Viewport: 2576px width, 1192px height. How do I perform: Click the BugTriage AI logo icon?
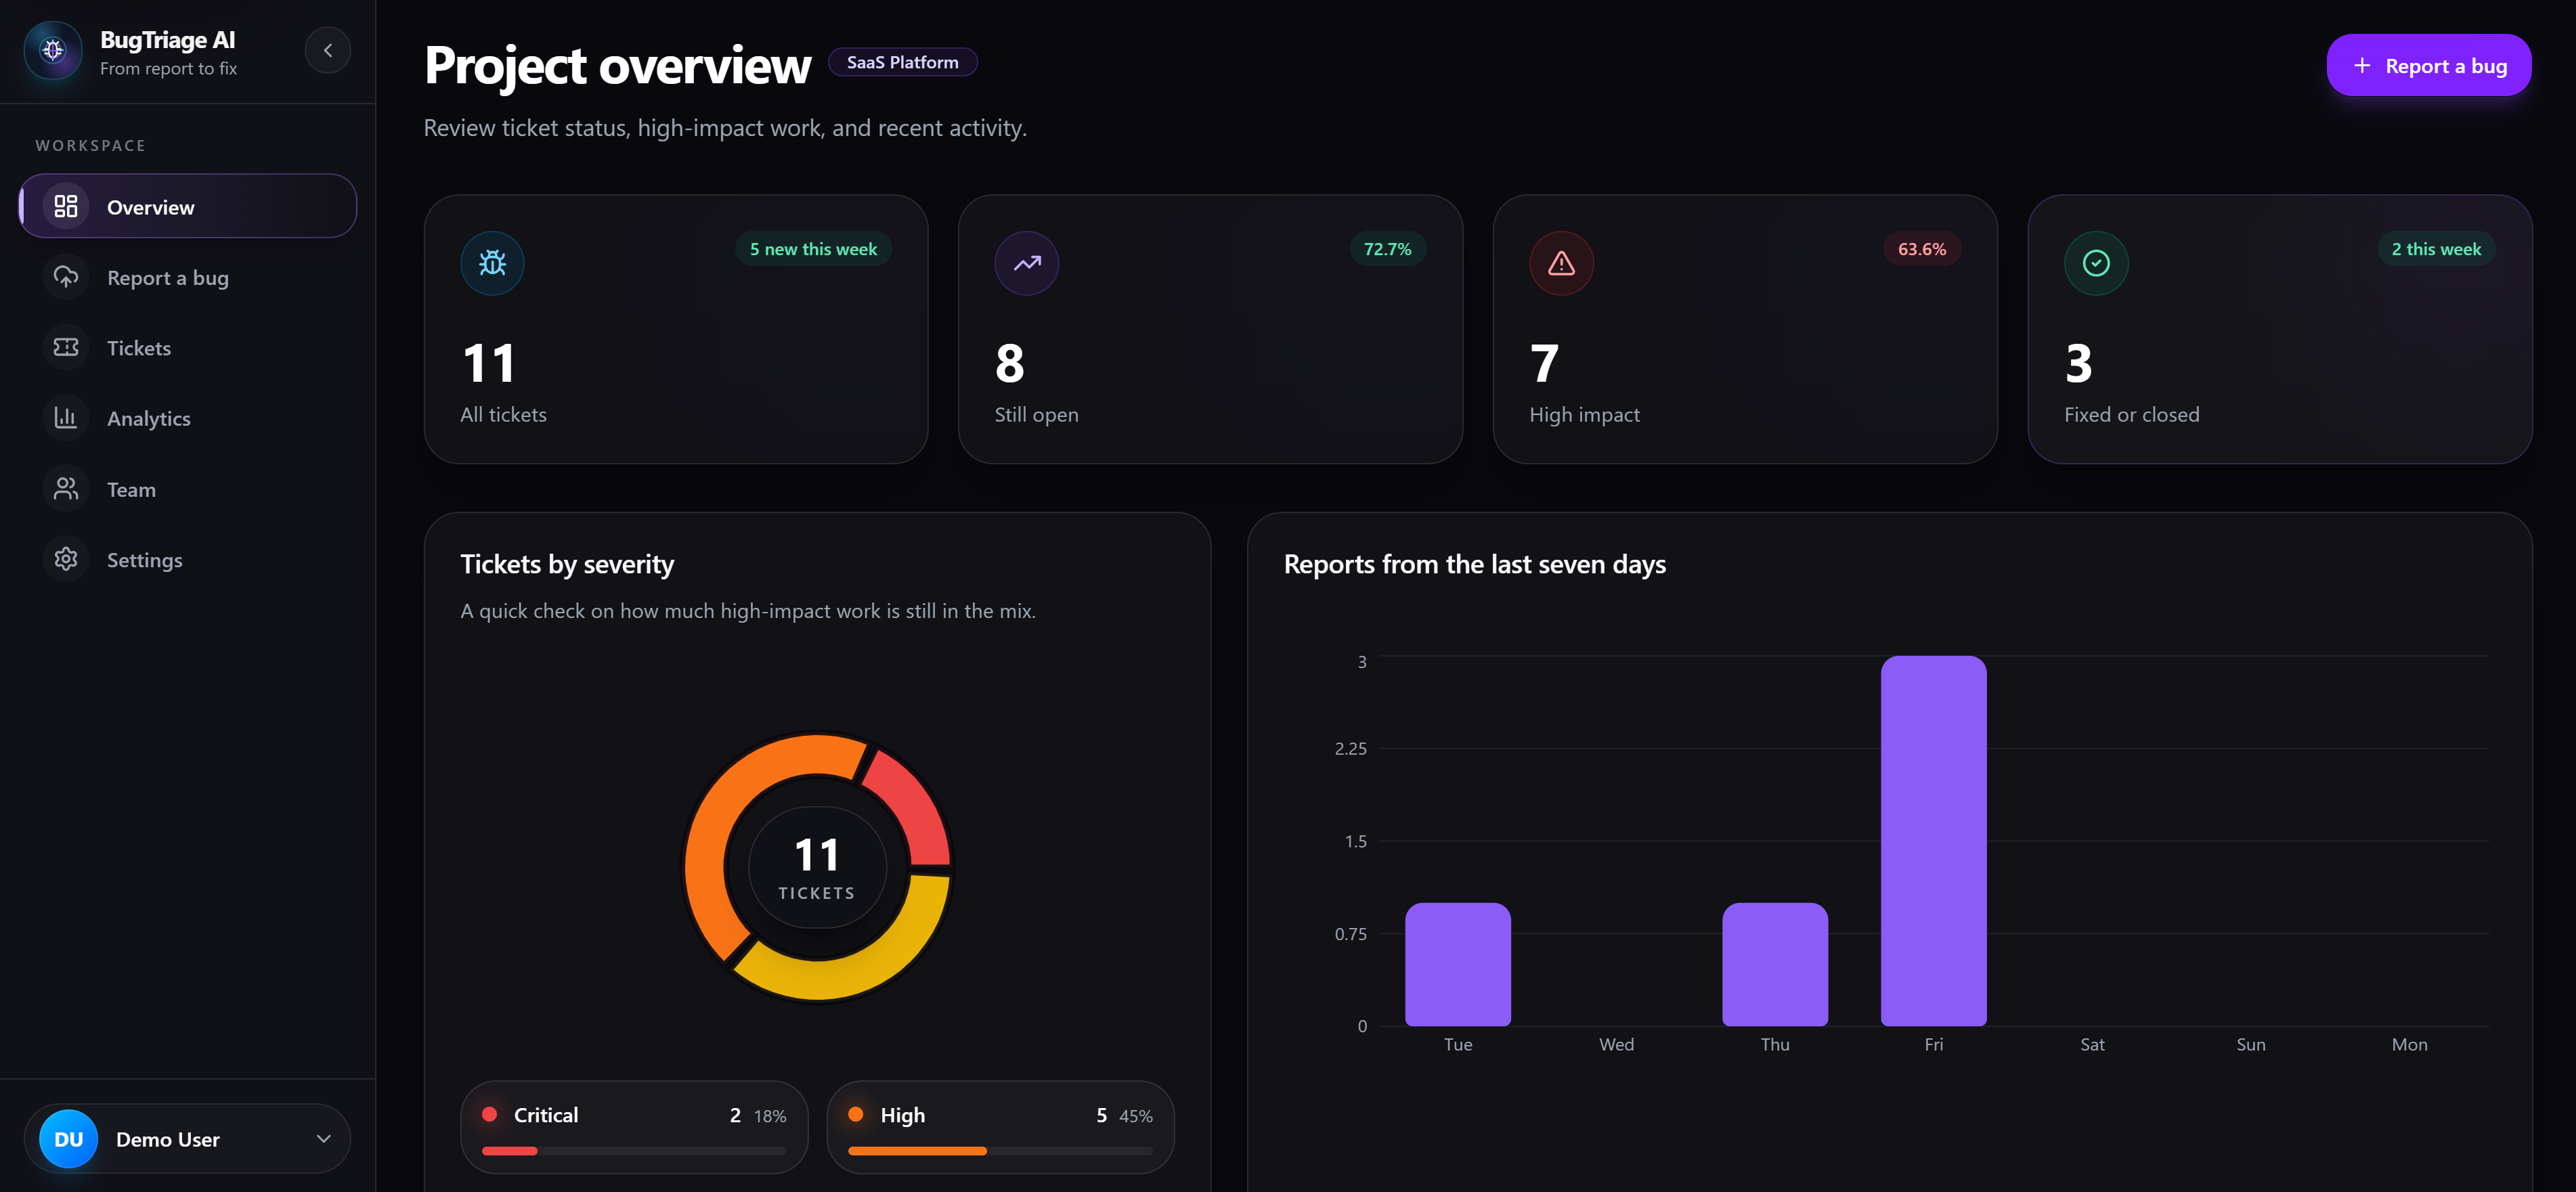click(53, 50)
